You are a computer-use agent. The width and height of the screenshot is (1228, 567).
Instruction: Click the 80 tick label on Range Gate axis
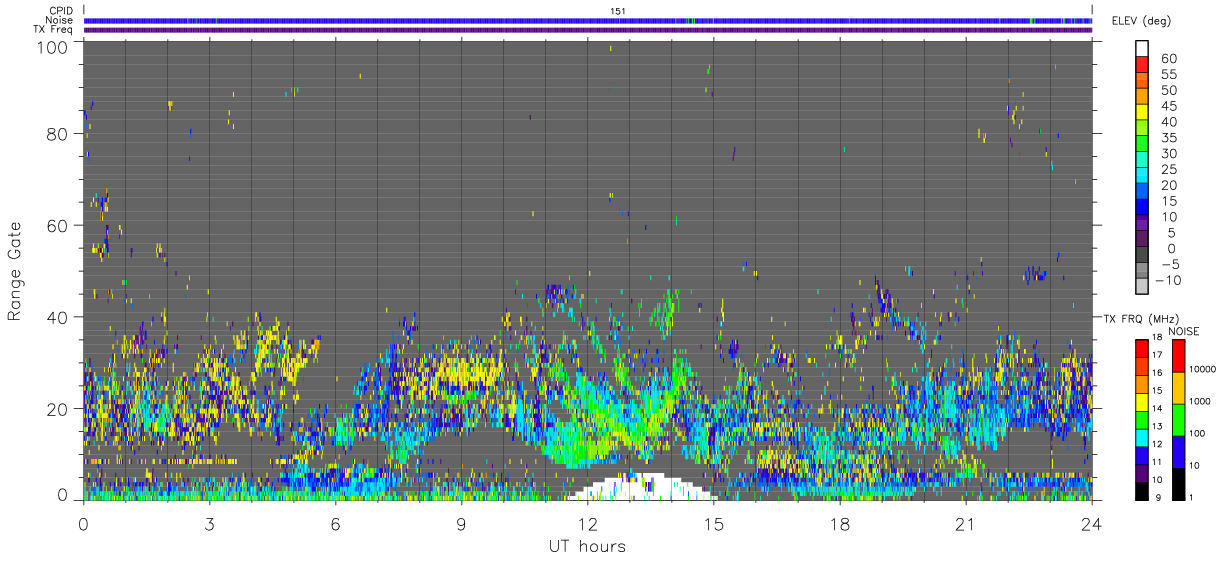58,134
